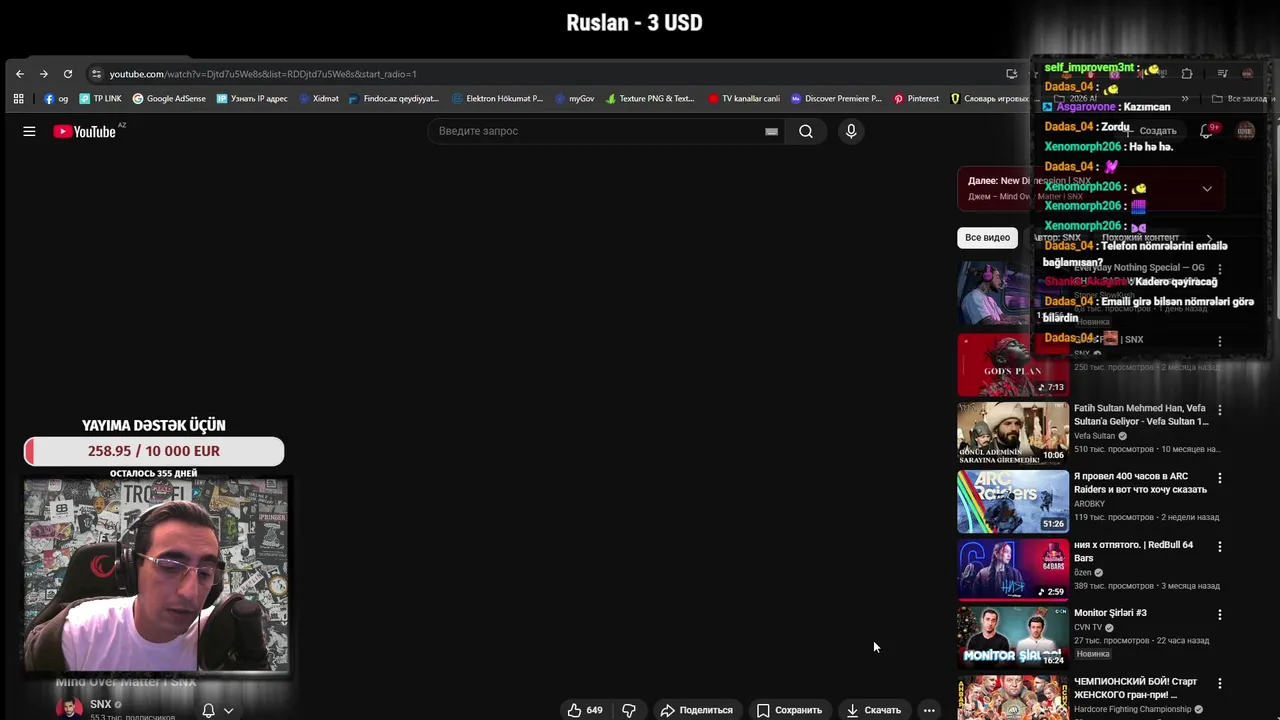Open options for ARC Raiders video
Viewport: 1280px width, 720px height.
click(x=1219, y=478)
